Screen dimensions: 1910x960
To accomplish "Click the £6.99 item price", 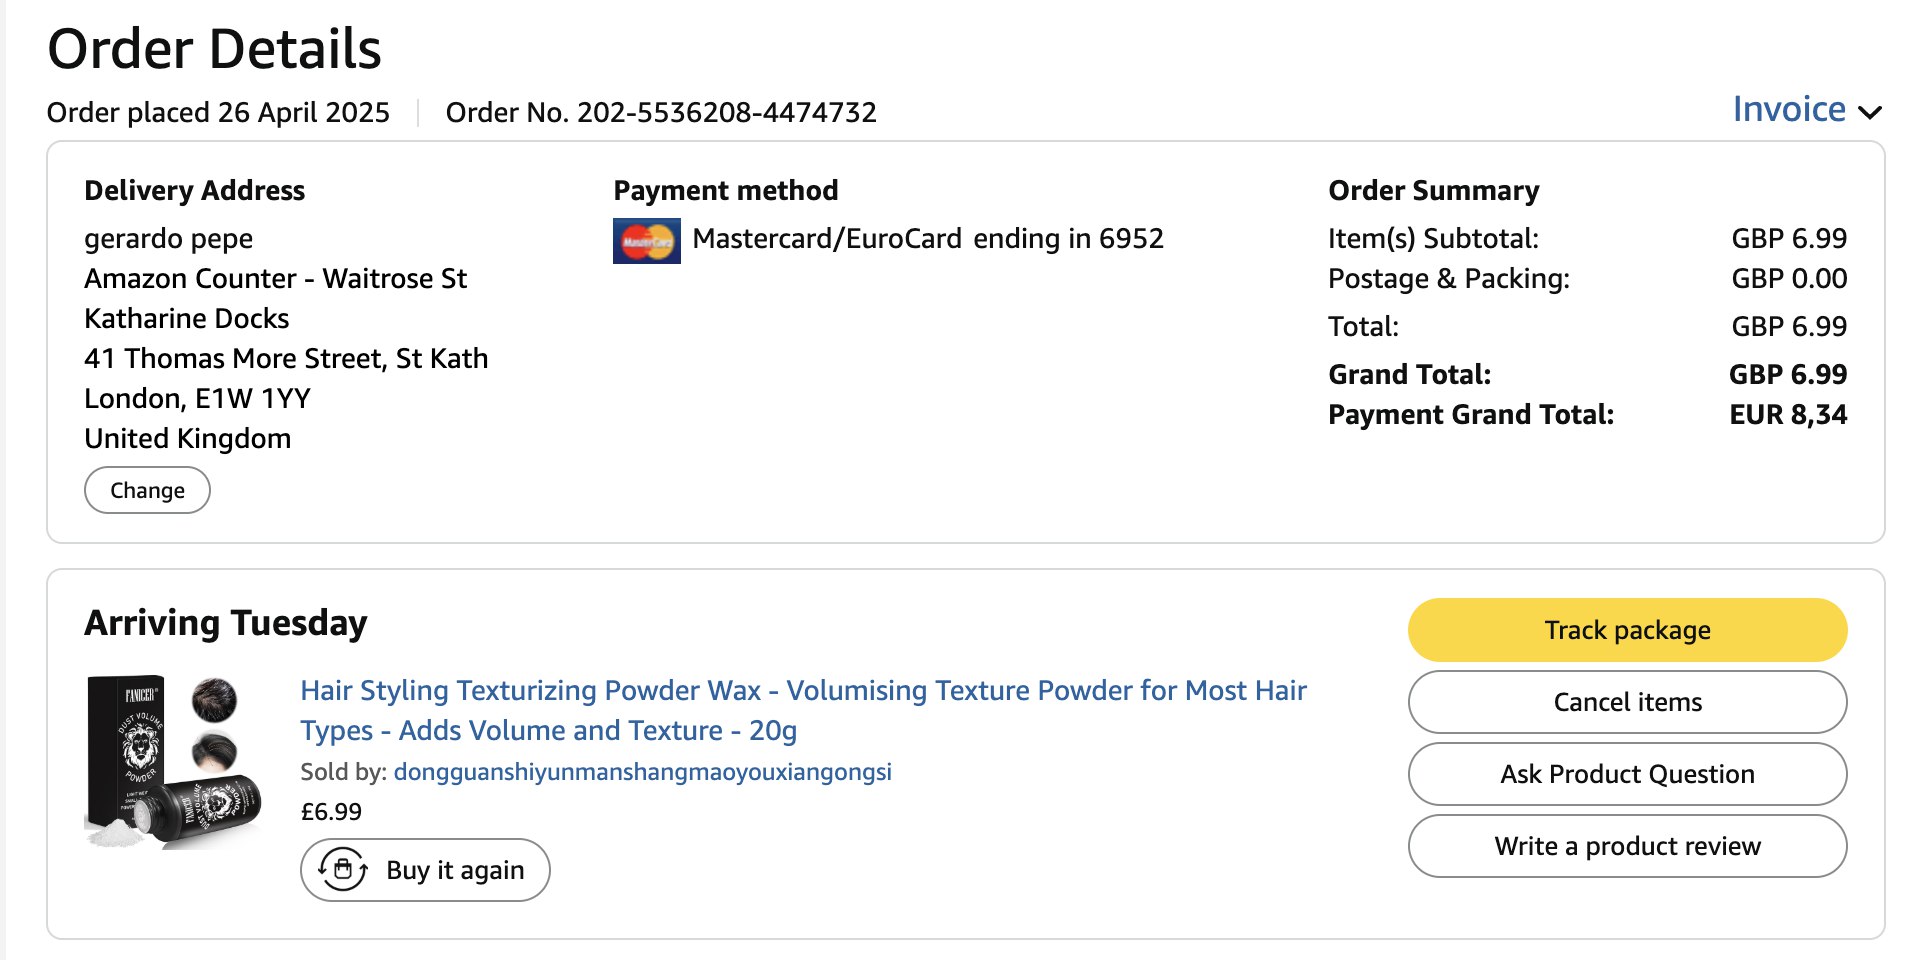I will pos(331,812).
